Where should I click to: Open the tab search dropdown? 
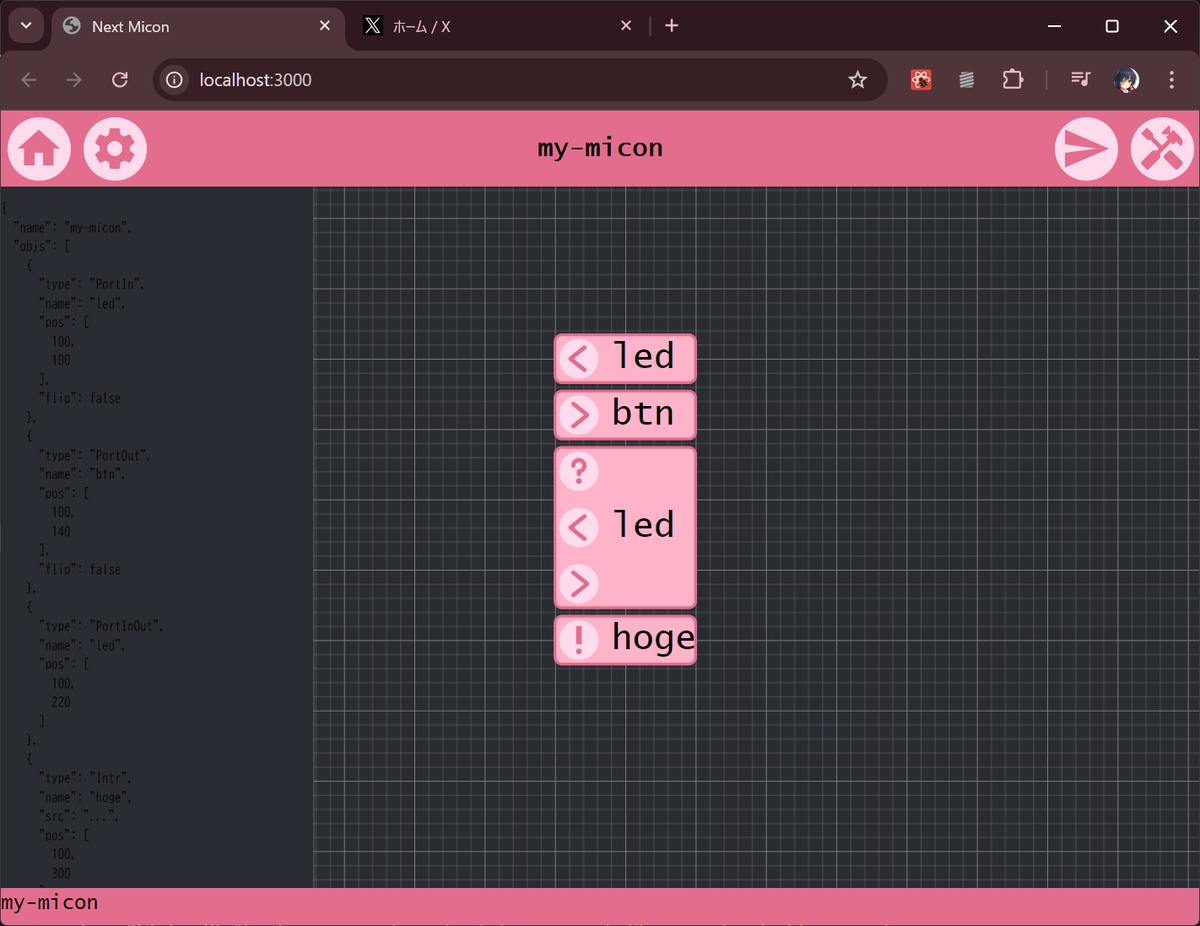click(x=25, y=27)
